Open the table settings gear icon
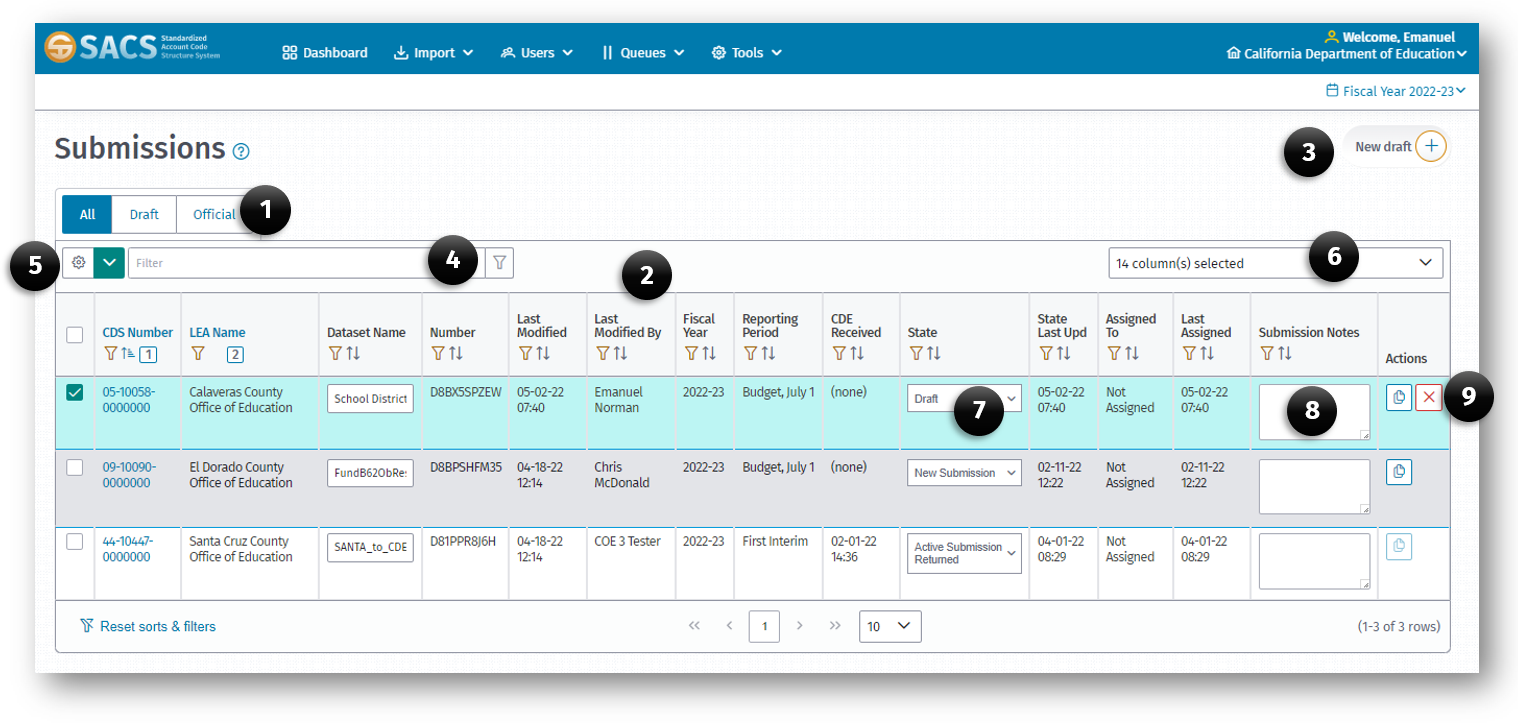Viewport: 1518px width, 727px height. point(78,262)
